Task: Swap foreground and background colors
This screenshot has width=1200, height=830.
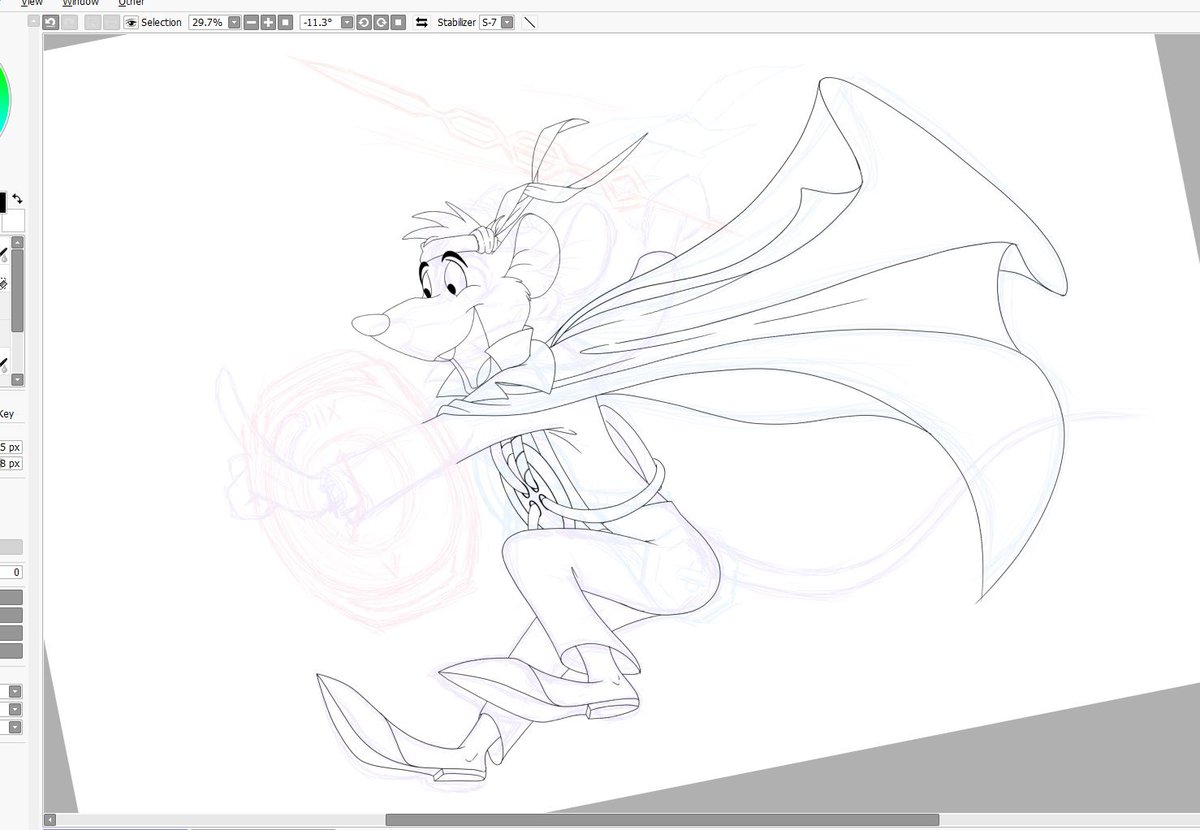Action: point(17,198)
